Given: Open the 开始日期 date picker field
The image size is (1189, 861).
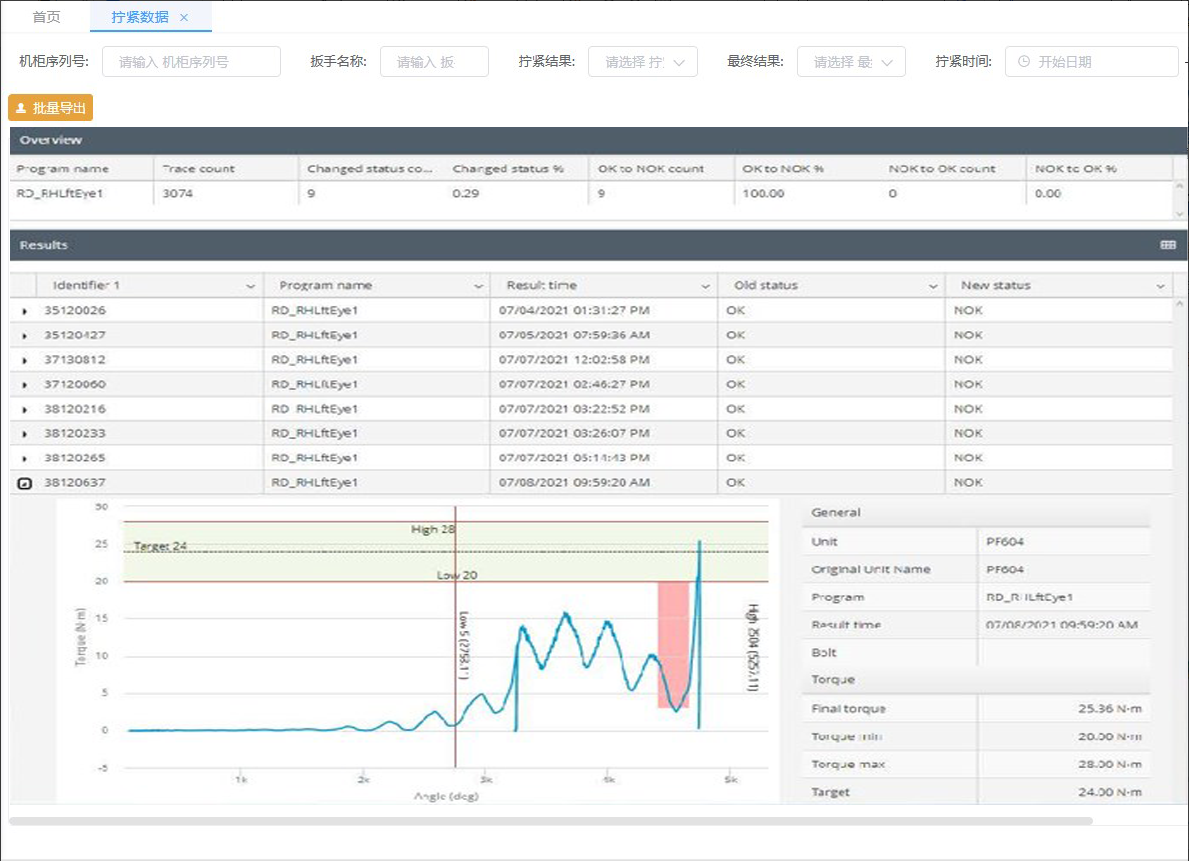Looking at the screenshot, I should [x=1091, y=61].
